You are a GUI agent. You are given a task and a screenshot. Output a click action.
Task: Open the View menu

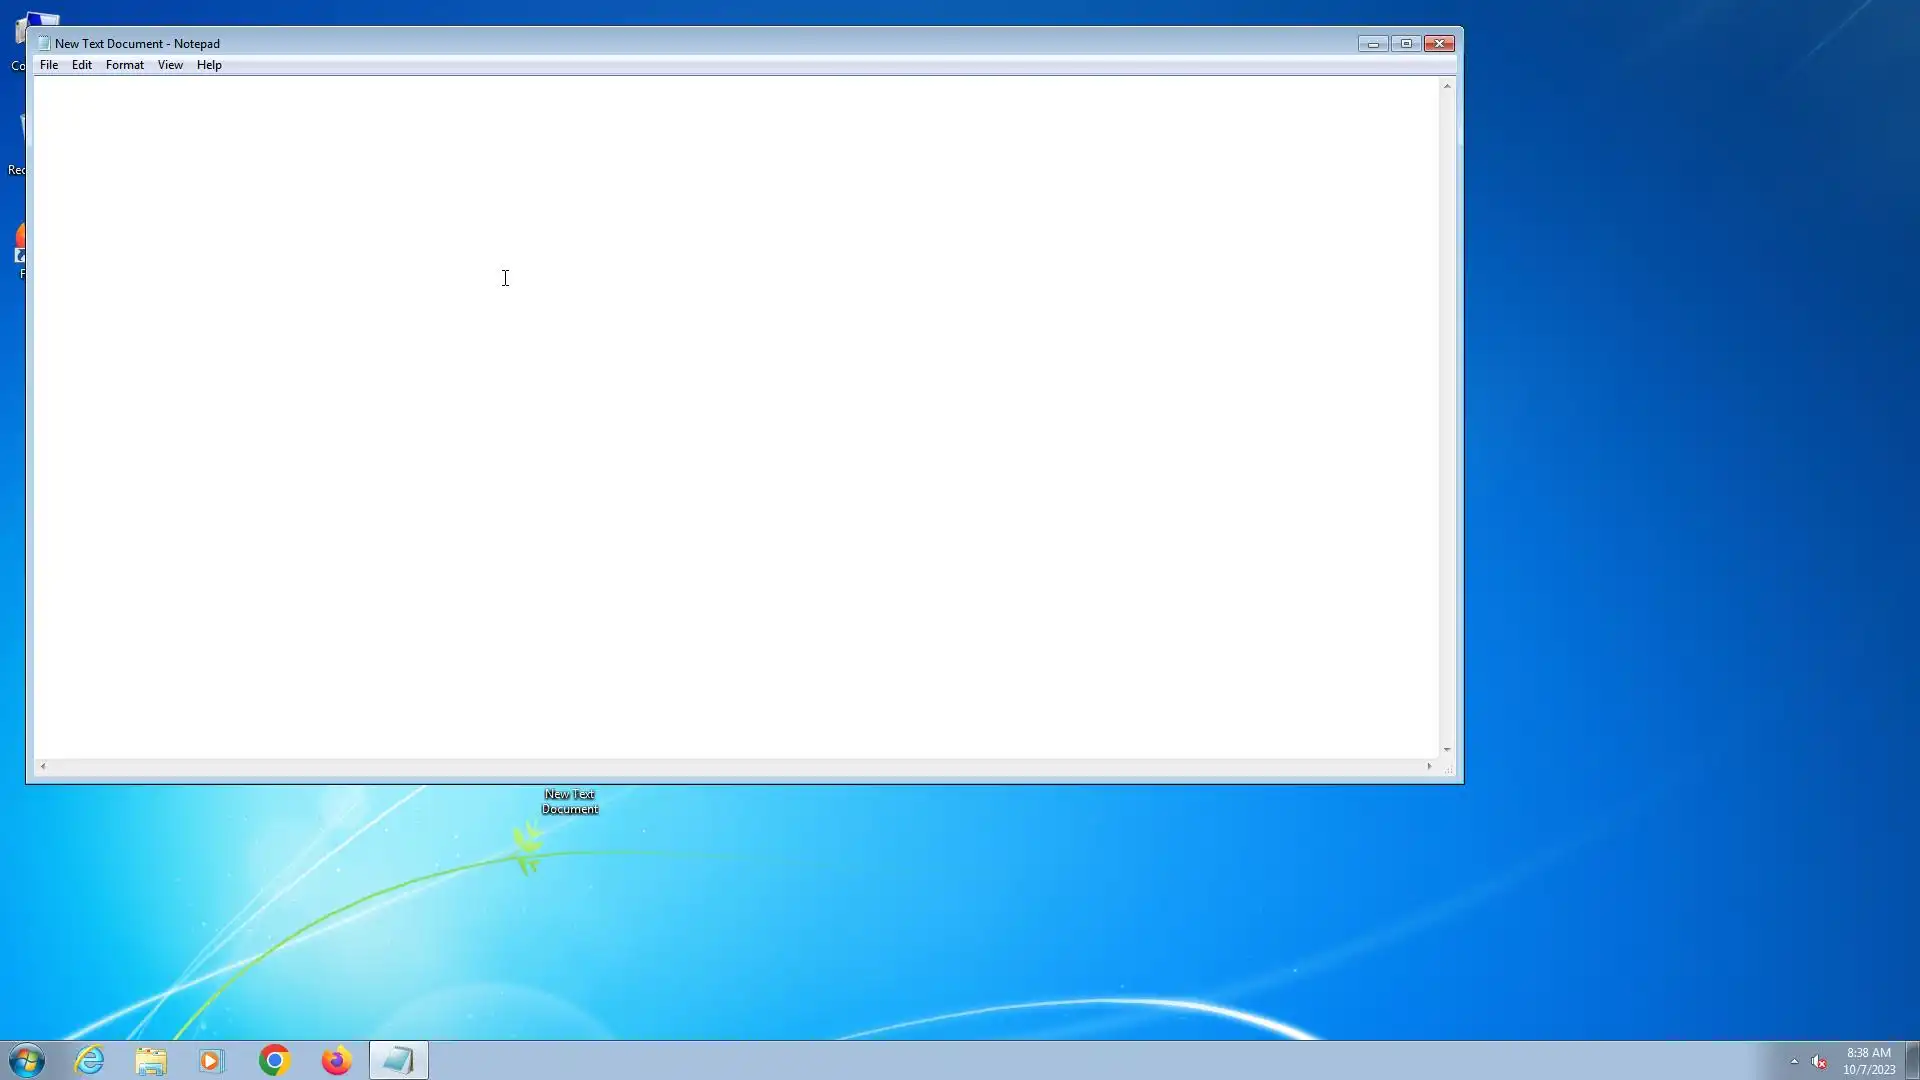(170, 65)
